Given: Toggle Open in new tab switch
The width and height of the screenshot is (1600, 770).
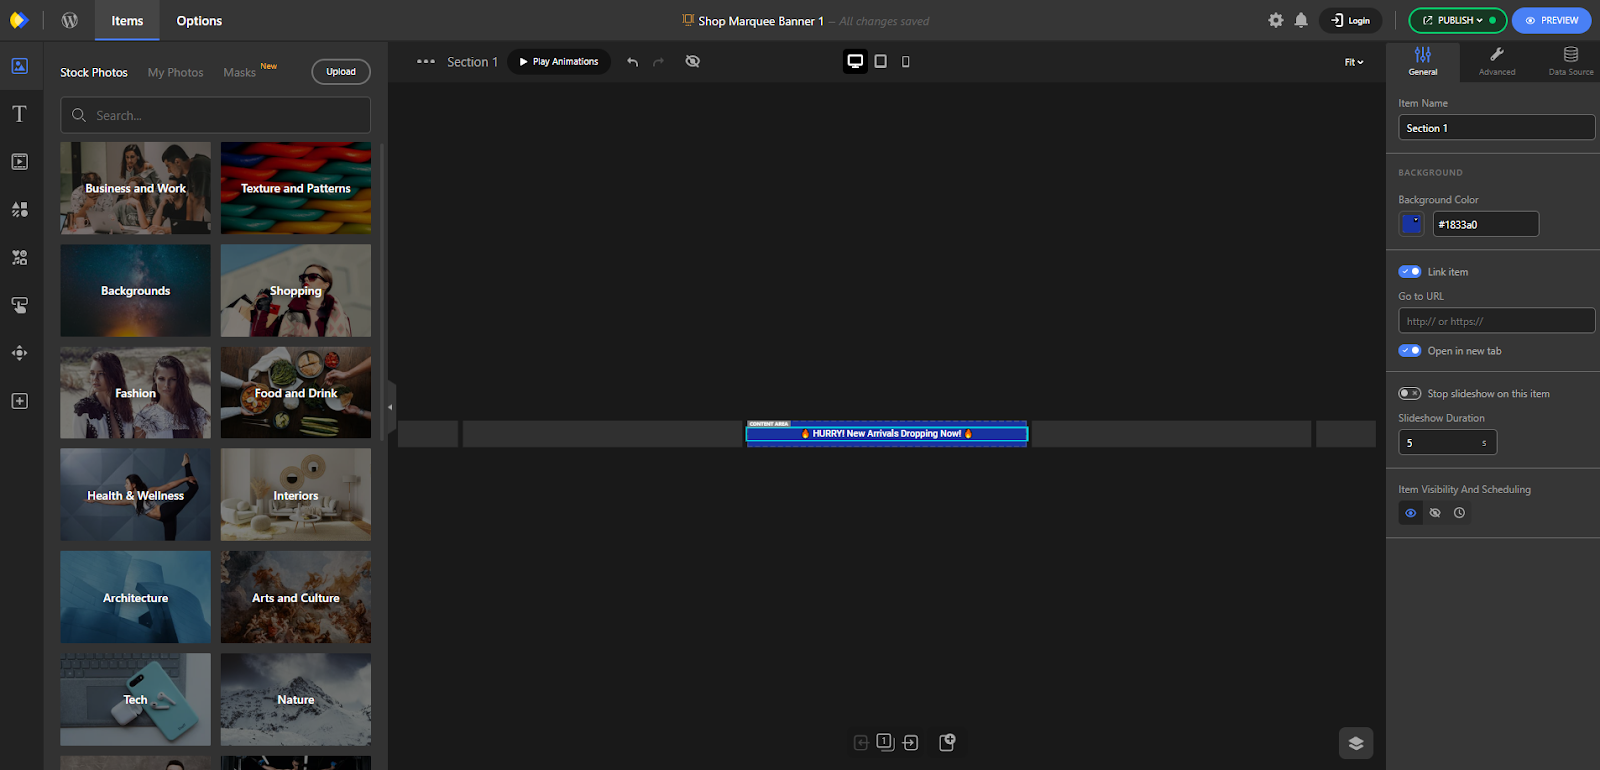Looking at the screenshot, I should click(1410, 351).
